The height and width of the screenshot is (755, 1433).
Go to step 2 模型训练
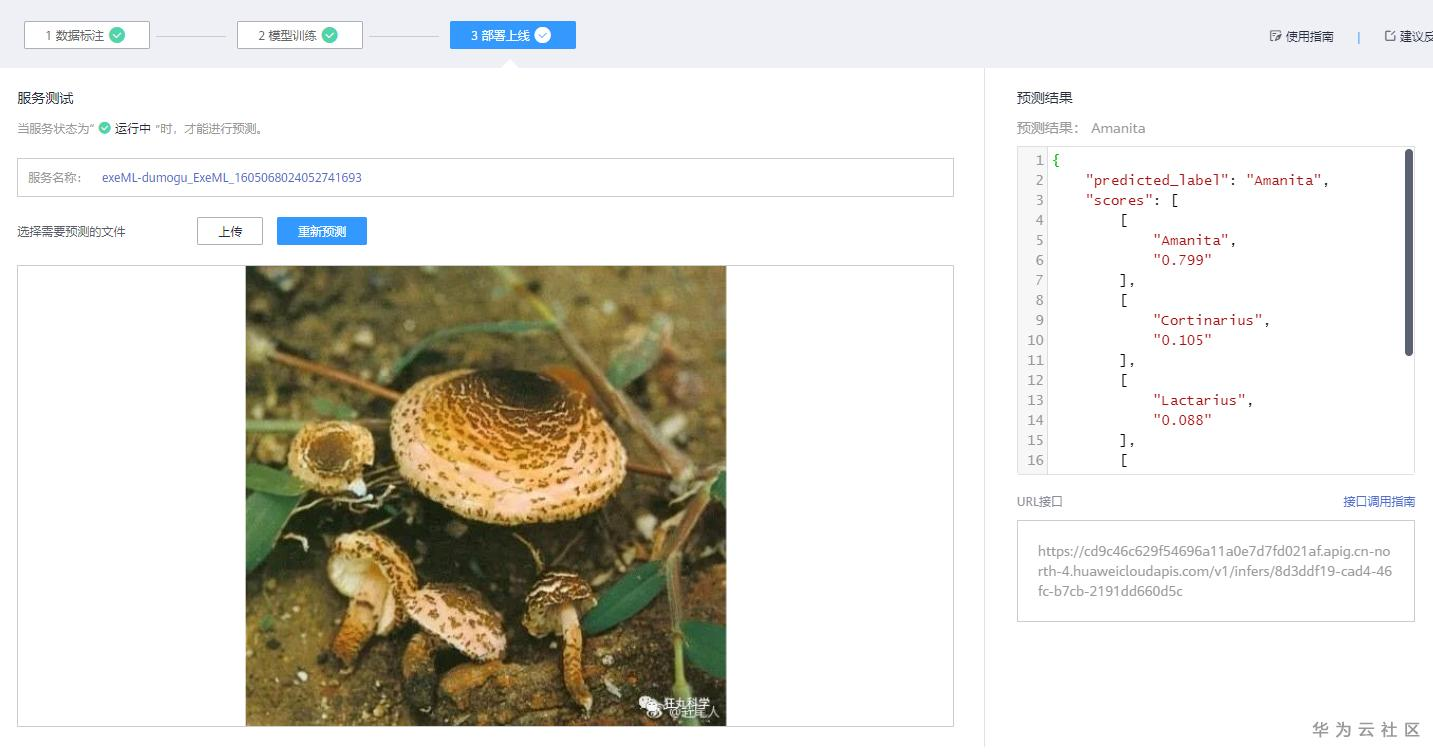click(x=300, y=35)
